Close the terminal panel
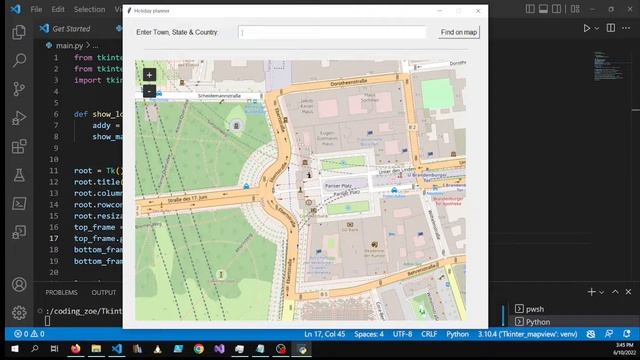The height and width of the screenshot is (360, 640). [x=628, y=292]
